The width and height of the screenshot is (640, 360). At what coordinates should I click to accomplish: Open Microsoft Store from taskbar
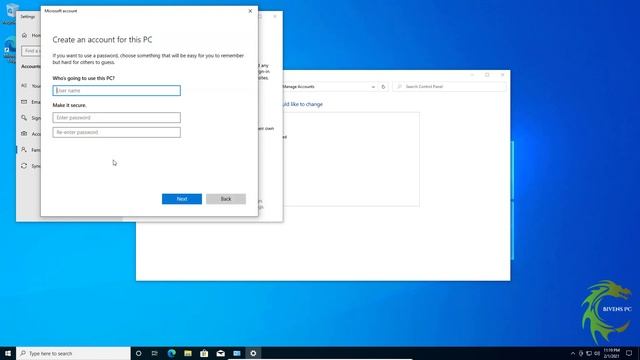pos(204,353)
